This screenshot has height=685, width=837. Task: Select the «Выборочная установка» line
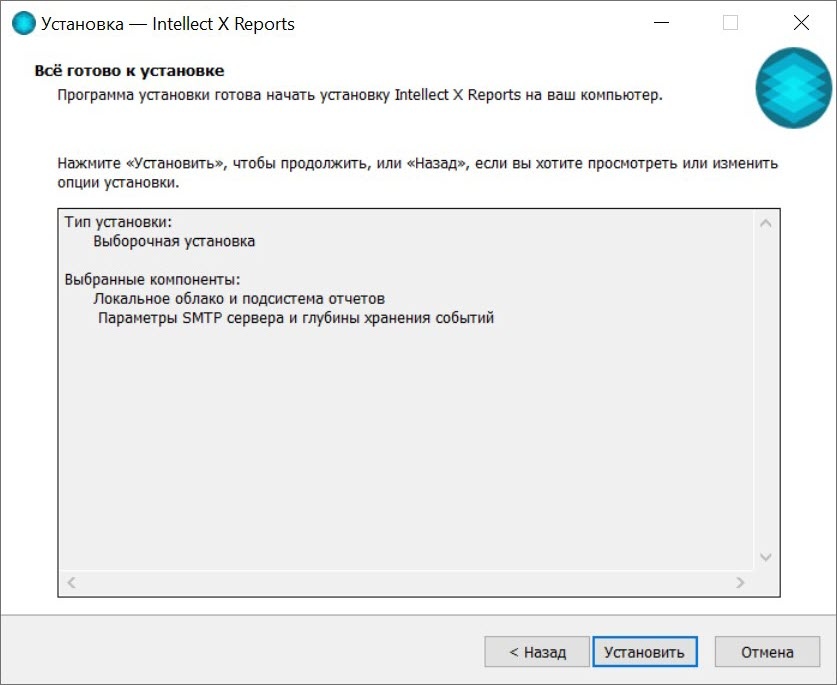pyautogui.click(x=174, y=241)
